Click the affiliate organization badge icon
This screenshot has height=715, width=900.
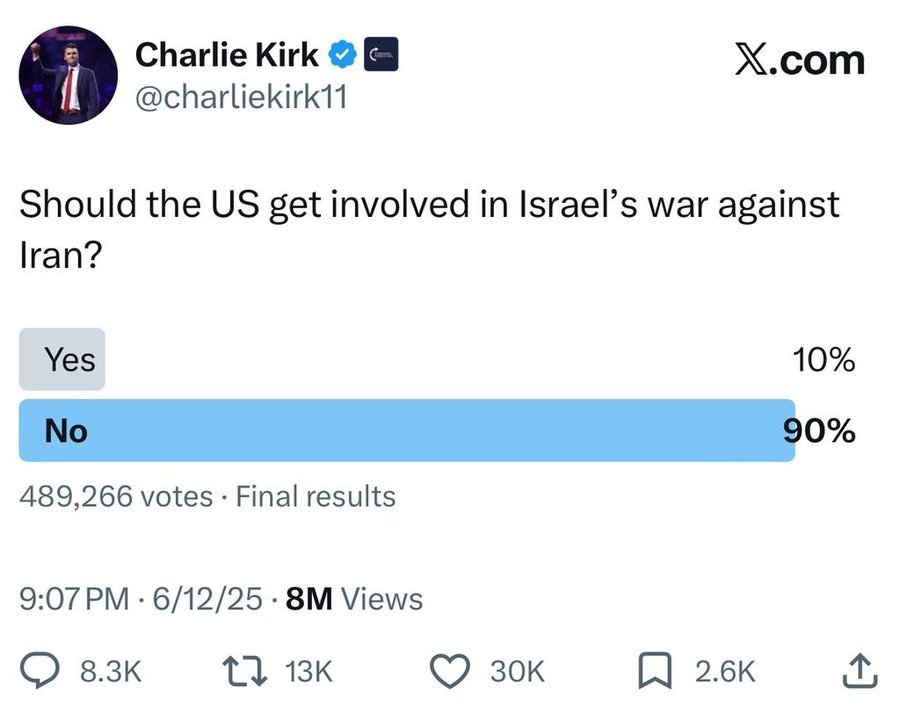pos(381,55)
